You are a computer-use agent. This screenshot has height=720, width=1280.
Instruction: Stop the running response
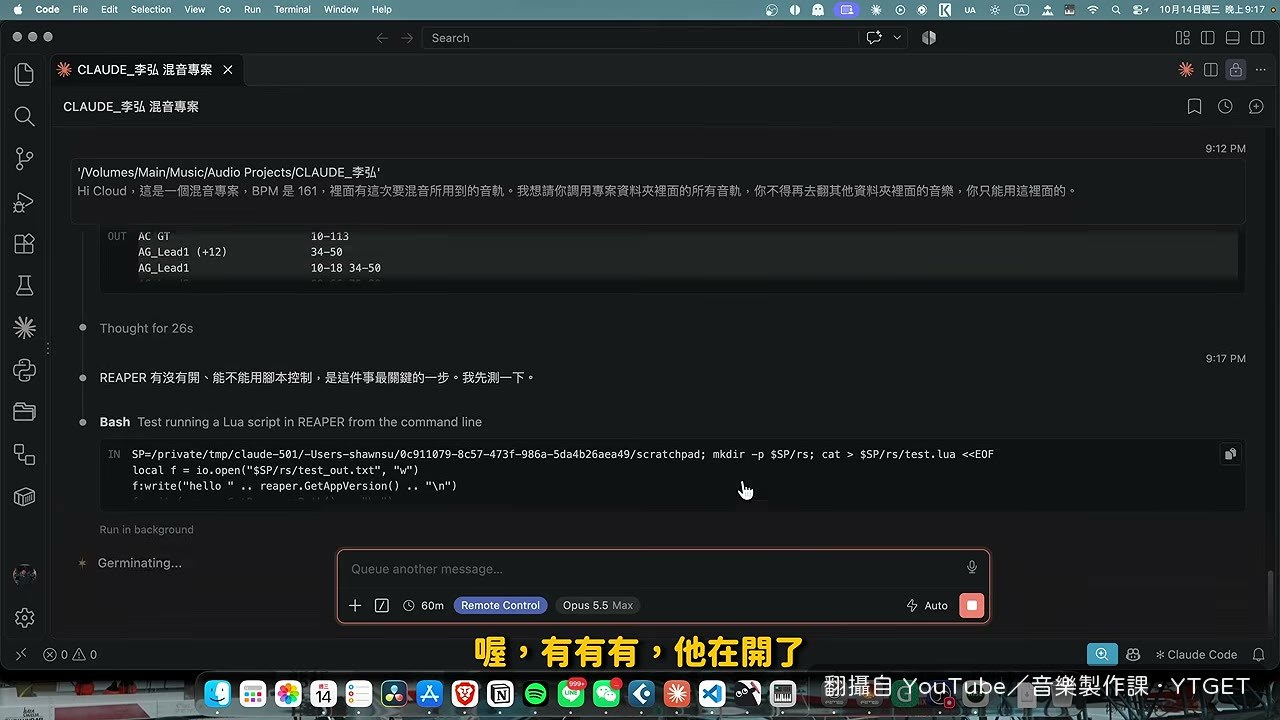click(971, 605)
